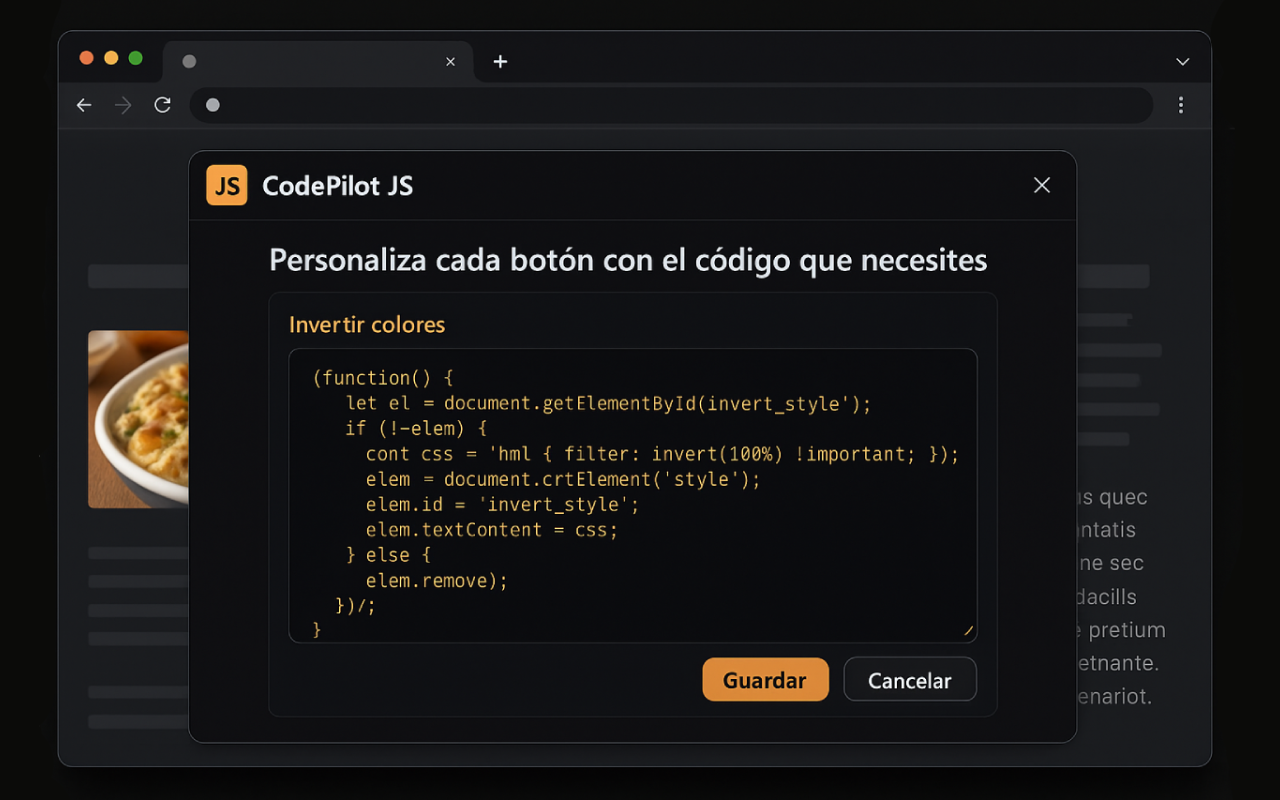Click the 'if (!-elem) {' code line

(416, 428)
